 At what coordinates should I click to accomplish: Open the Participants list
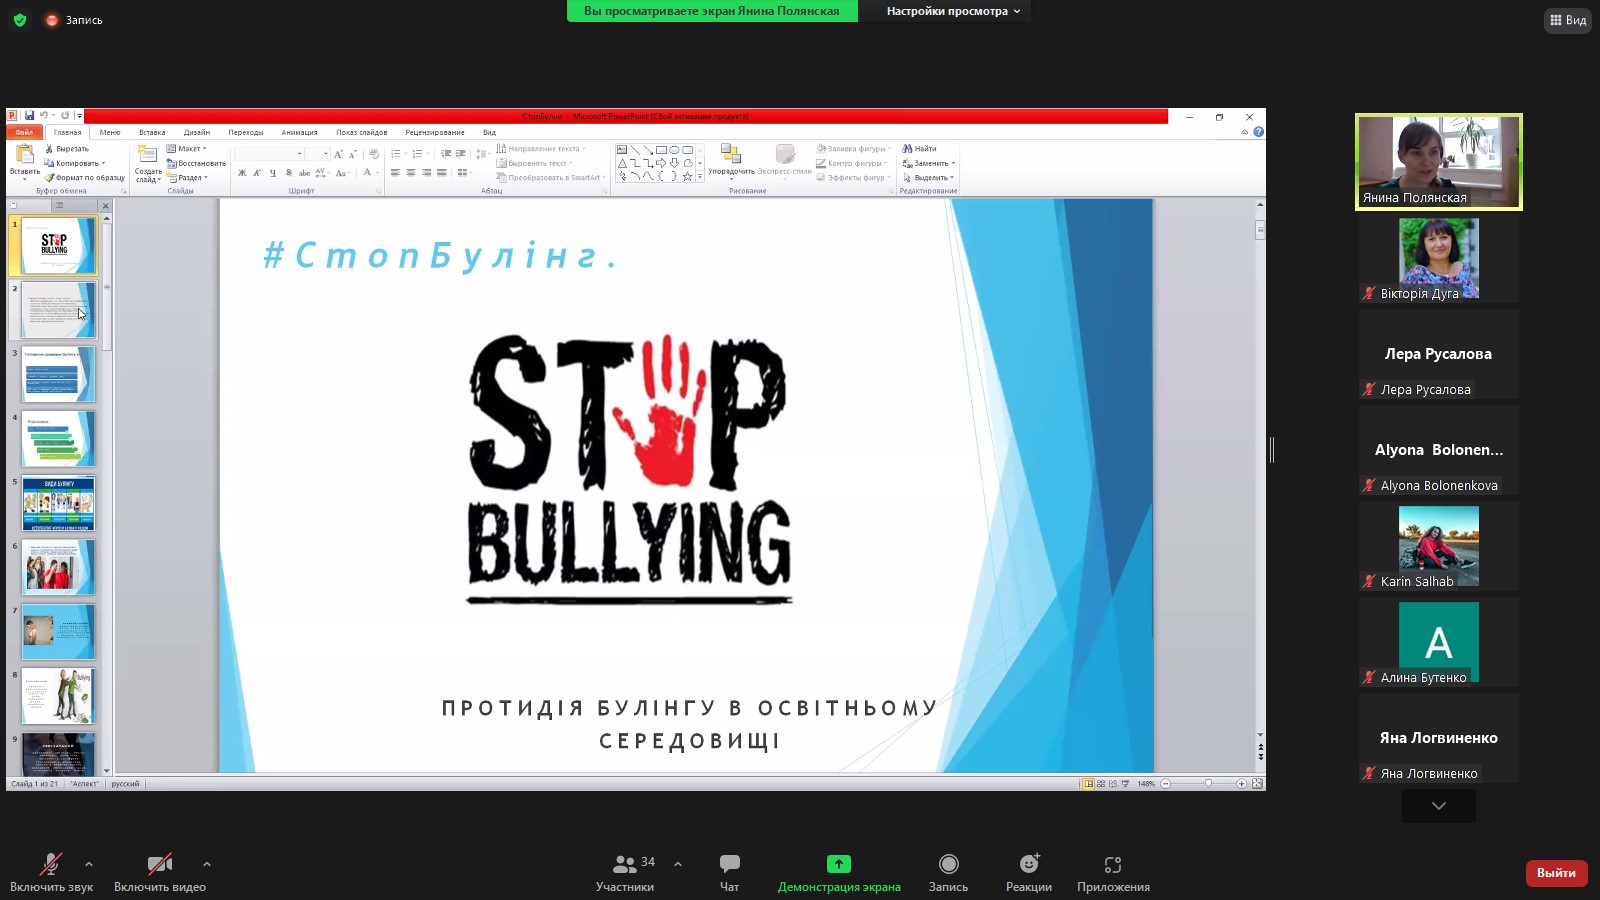coord(625,864)
